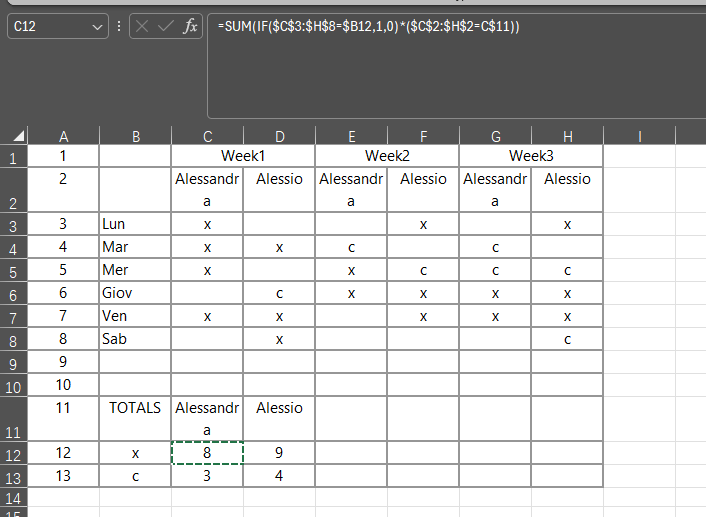Select cell D13 showing 4

coord(279,476)
